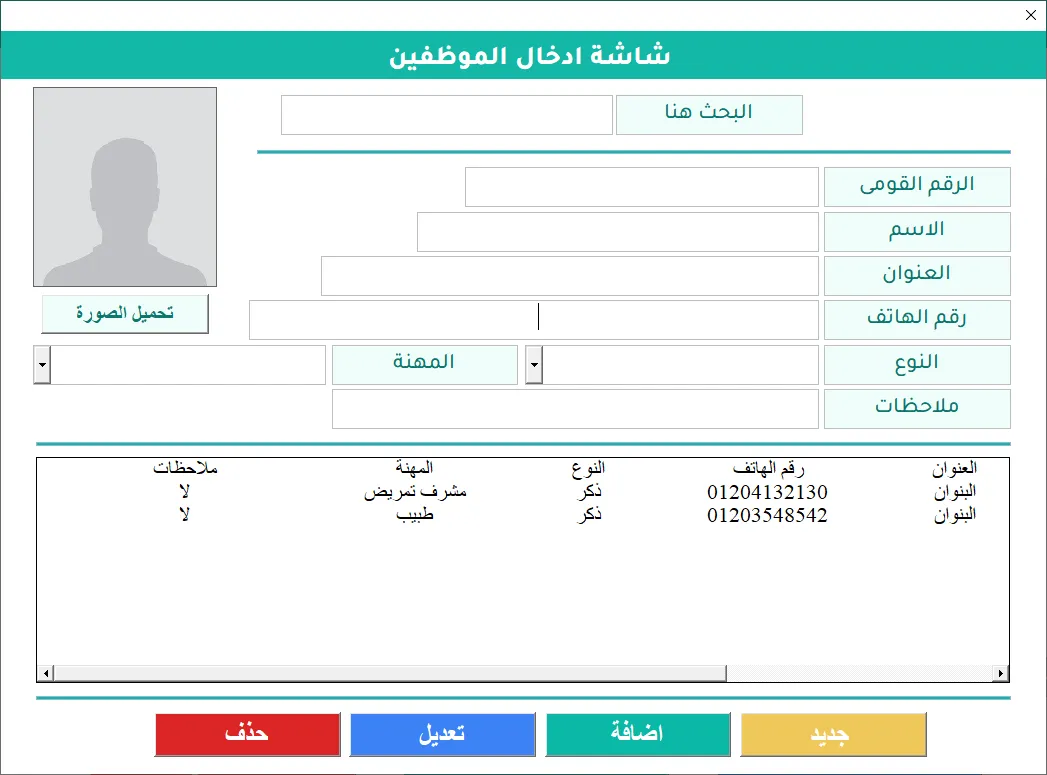
Task: Click inside the النوع combo box field
Action: point(680,364)
